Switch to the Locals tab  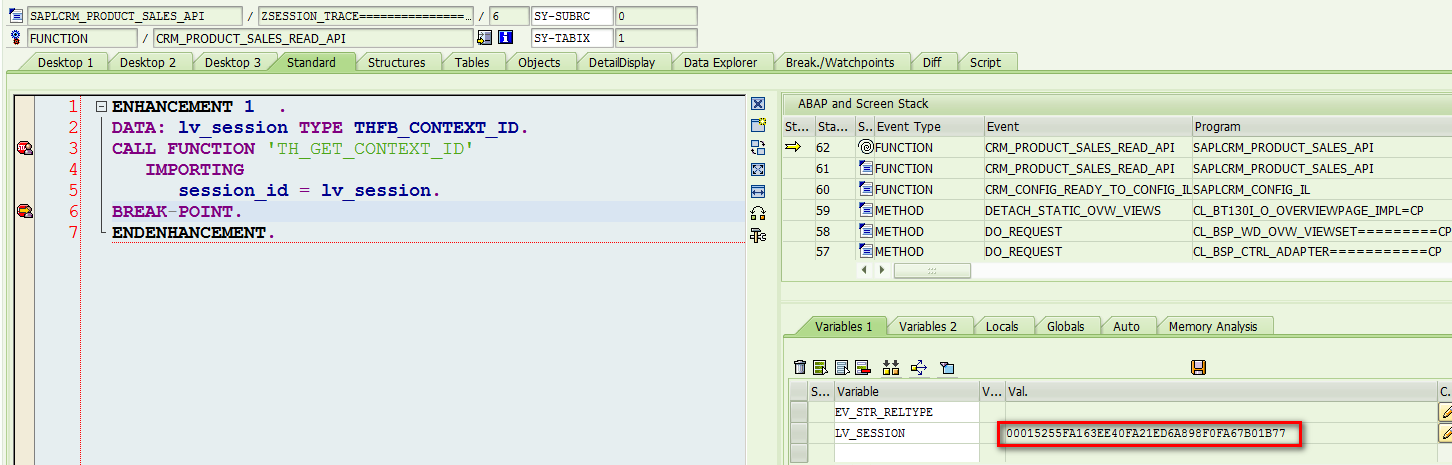click(1001, 326)
